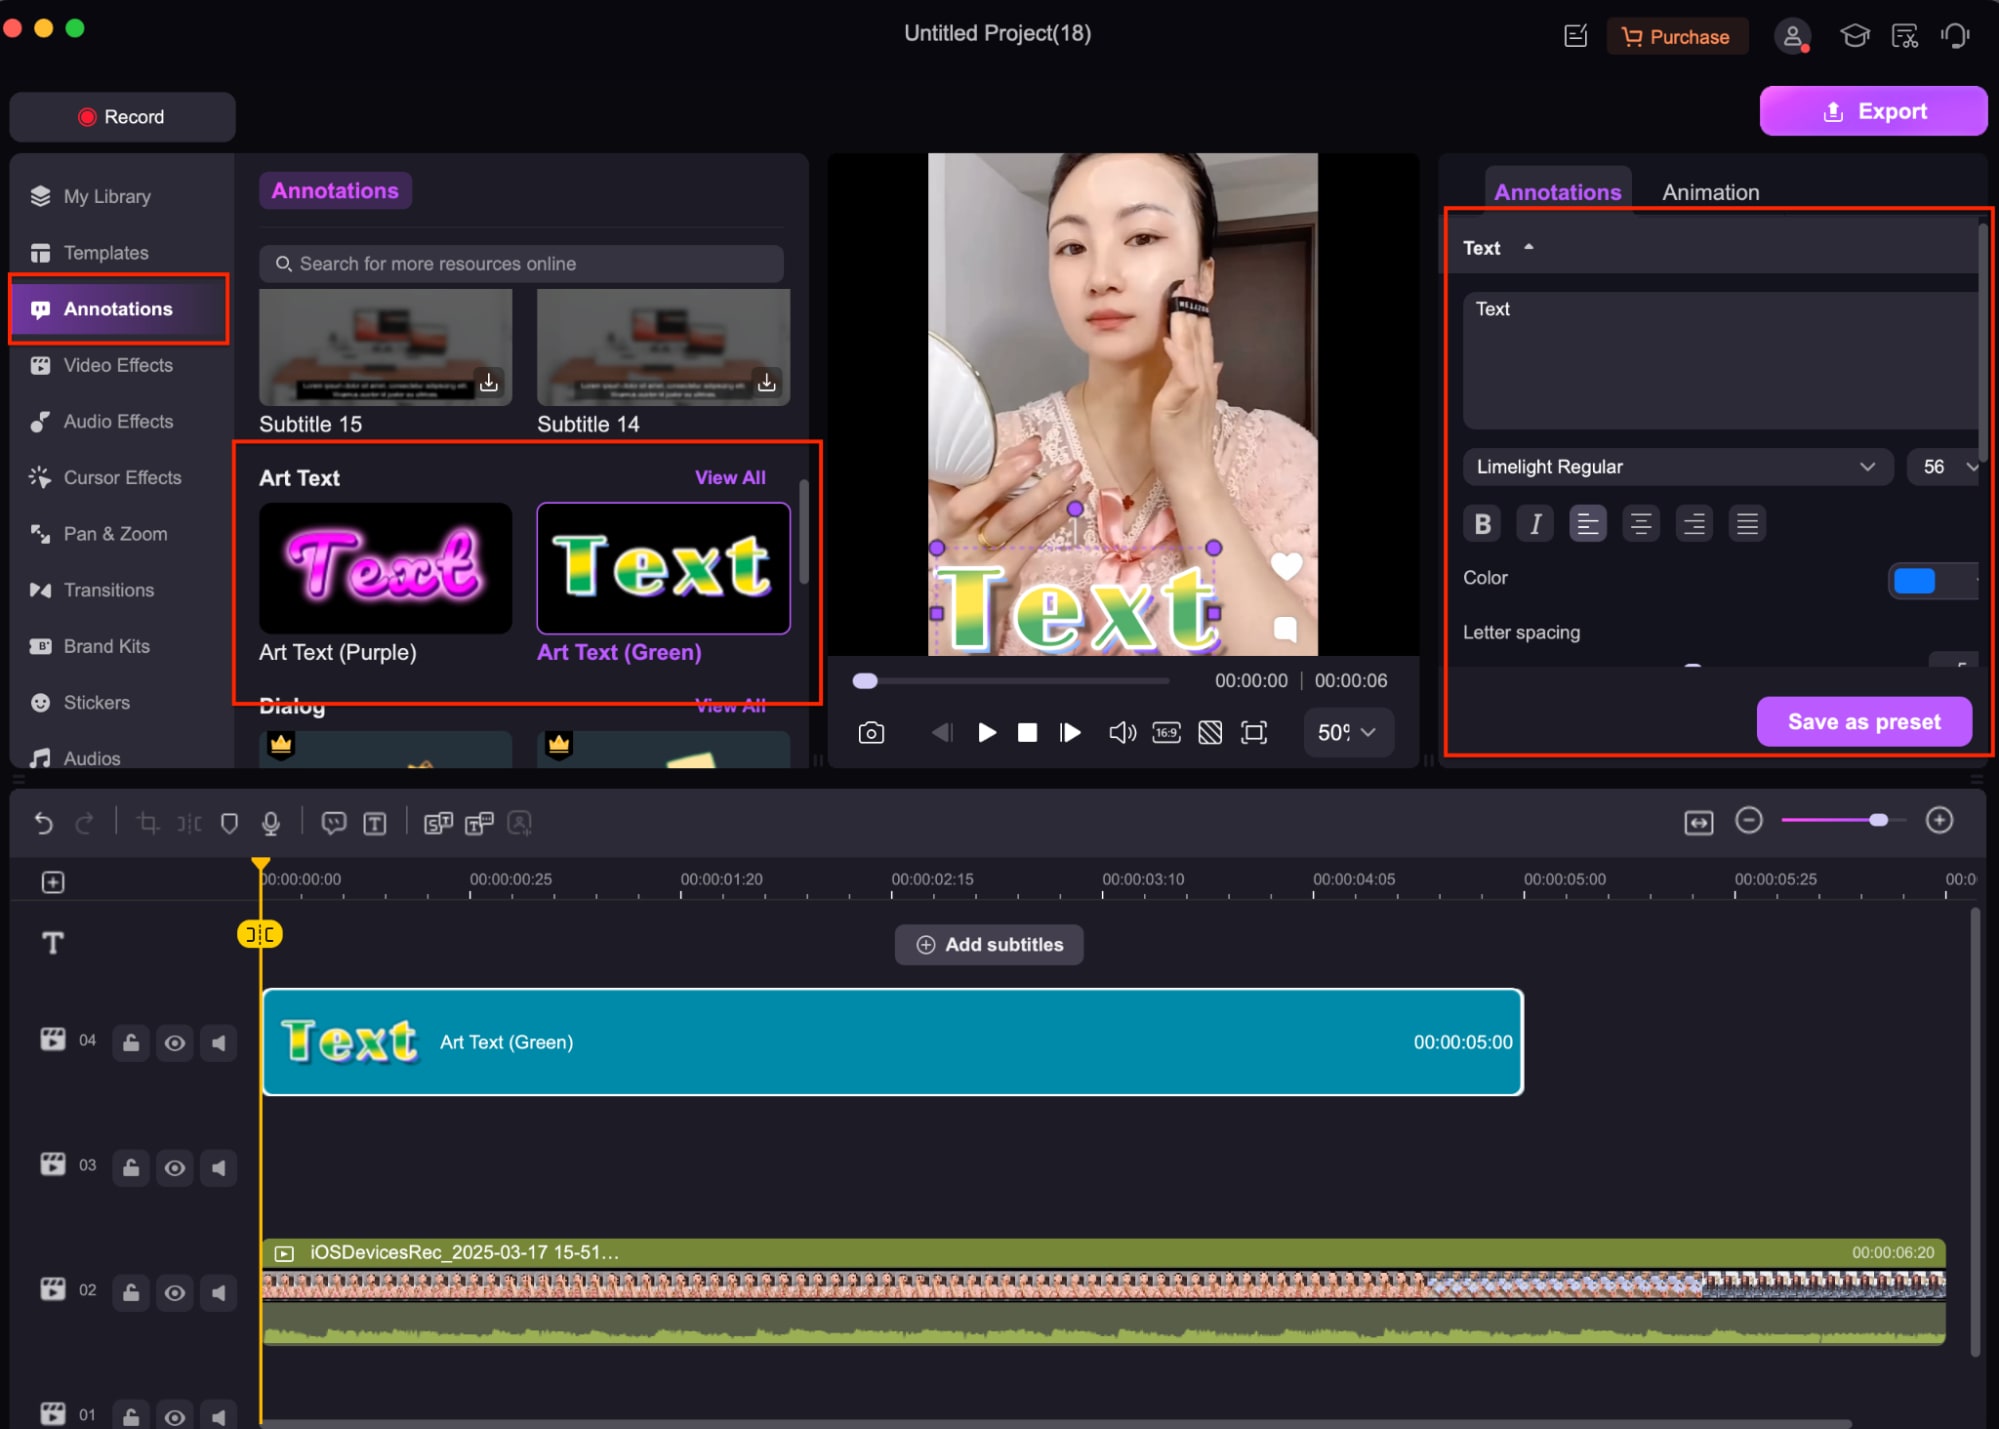Image resolution: width=1999 pixels, height=1429 pixels.
Task: Click the marker shield icon
Action: click(229, 823)
